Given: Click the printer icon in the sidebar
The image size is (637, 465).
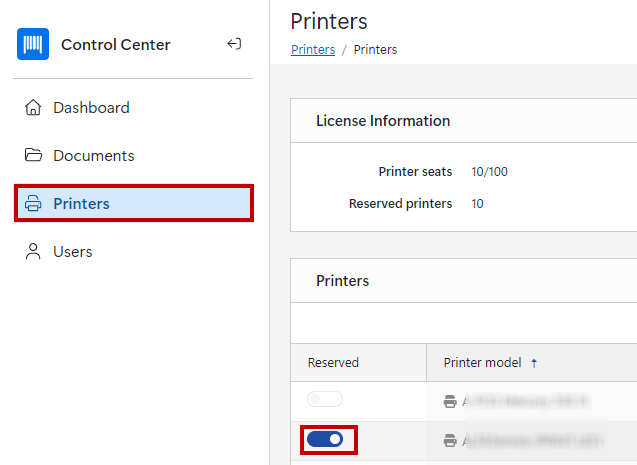Looking at the screenshot, I should coord(33,204).
